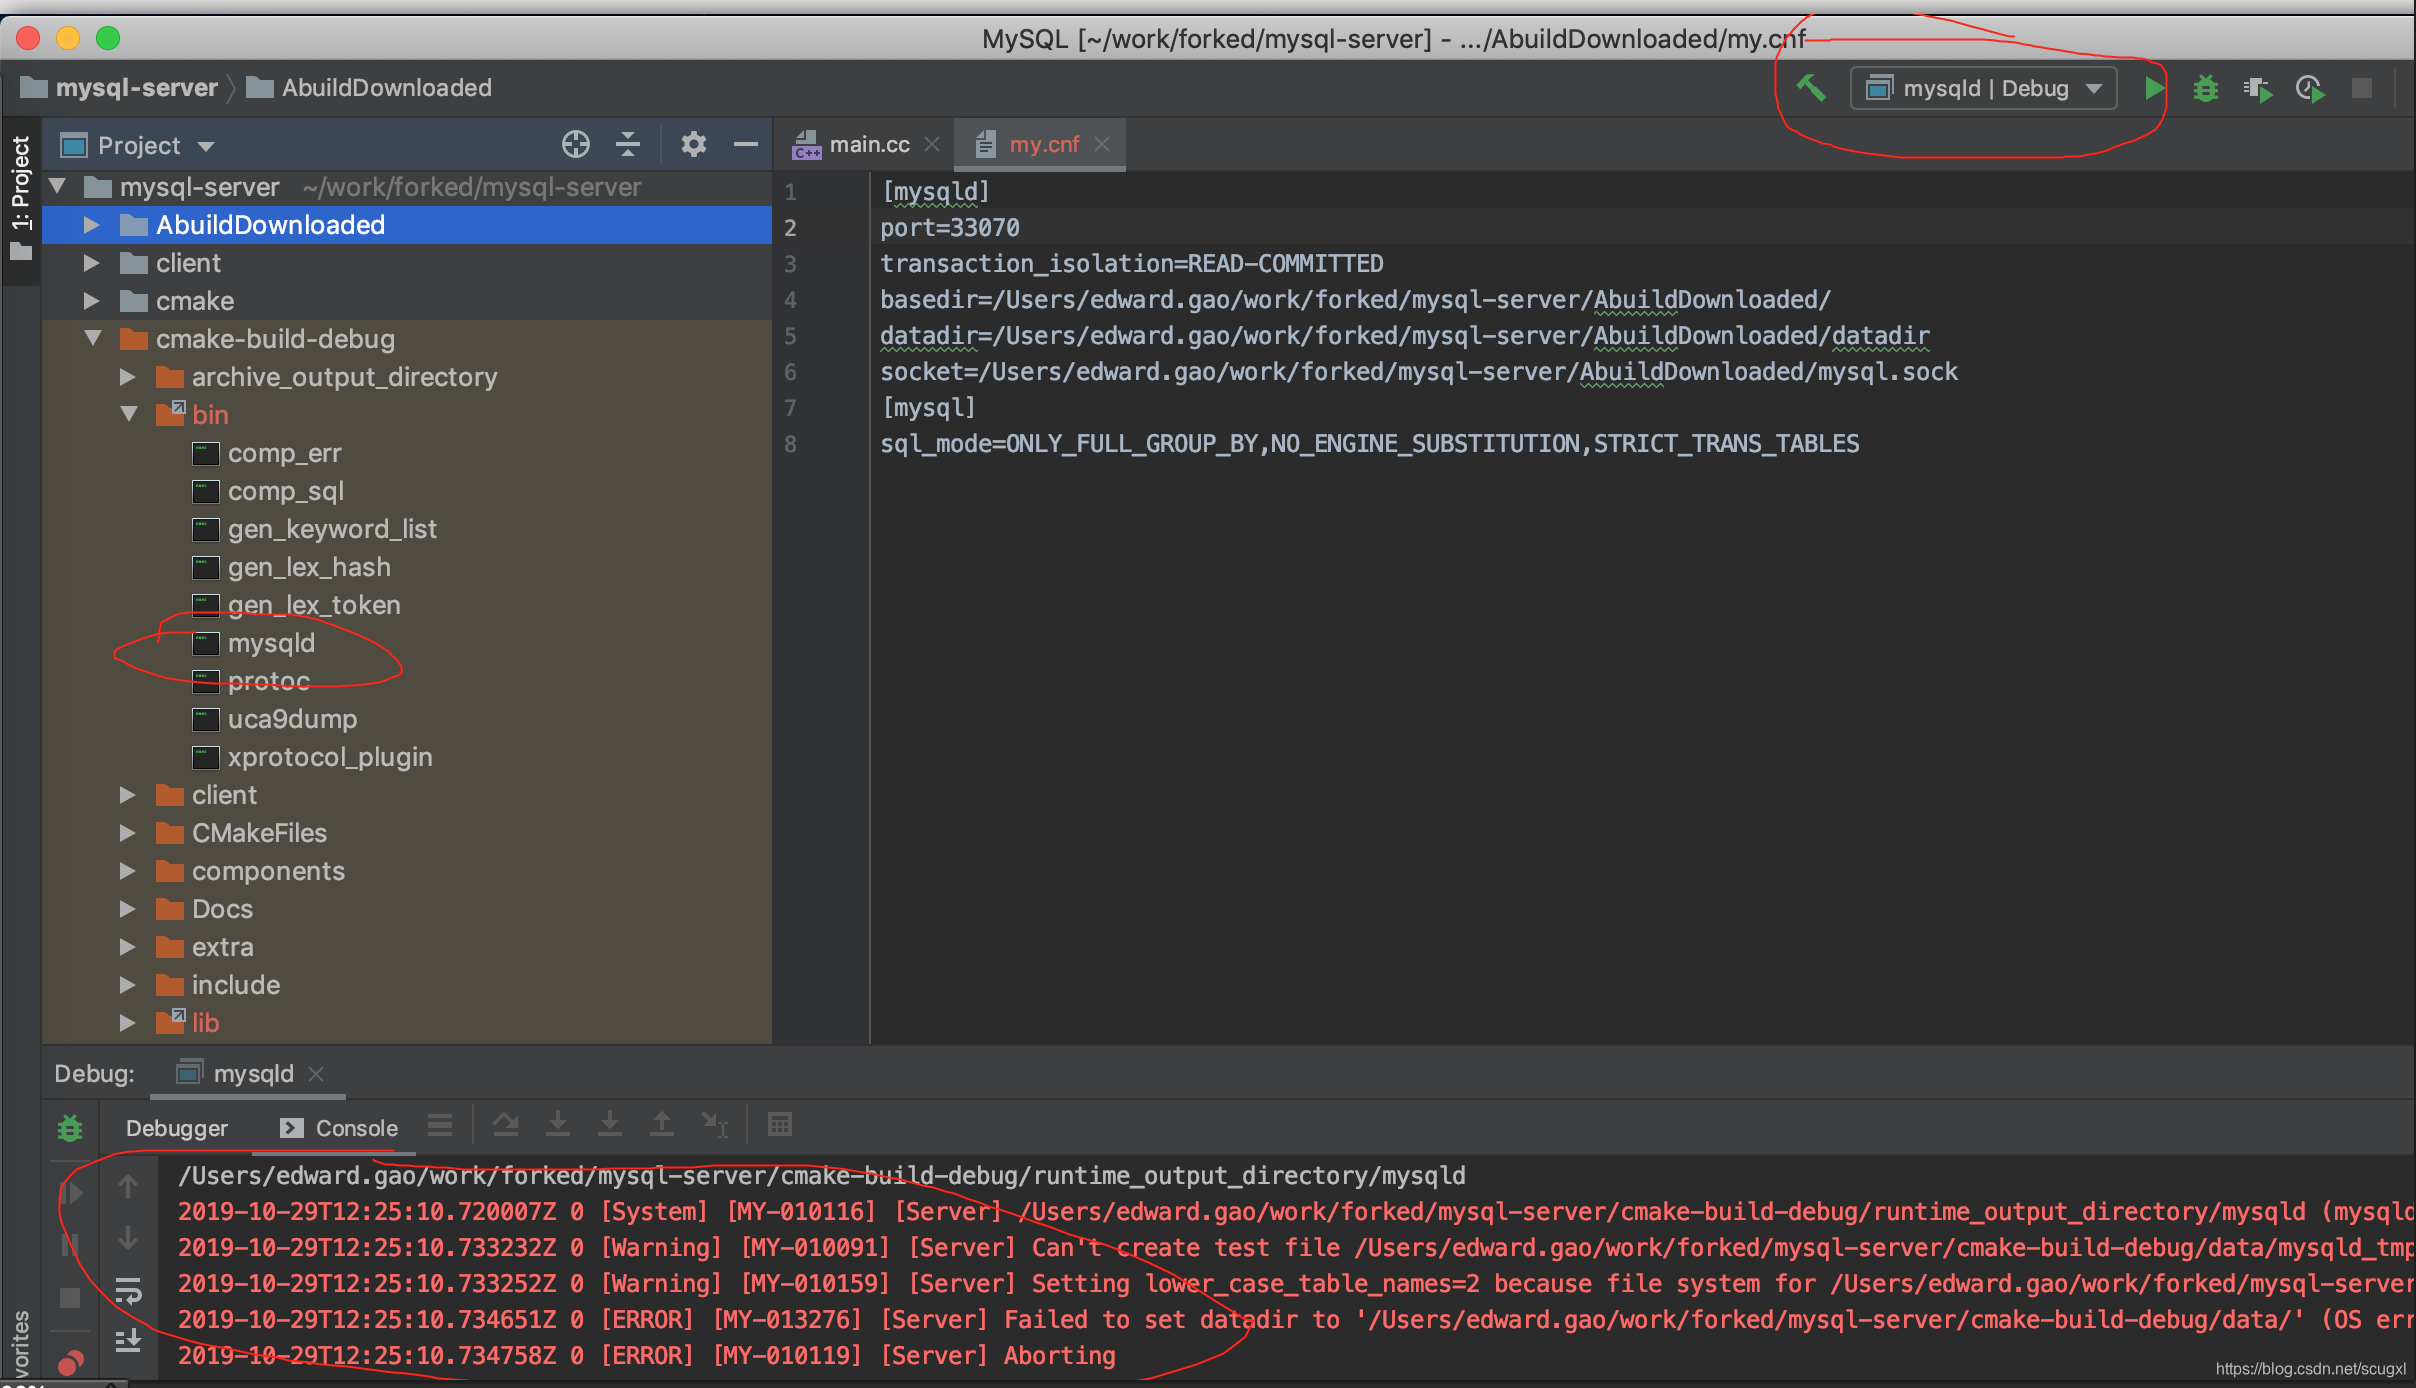Expand the AbuildDownloaded folder
The height and width of the screenshot is (1388, 2416).
pyautogui.click(x=91, y=225)
